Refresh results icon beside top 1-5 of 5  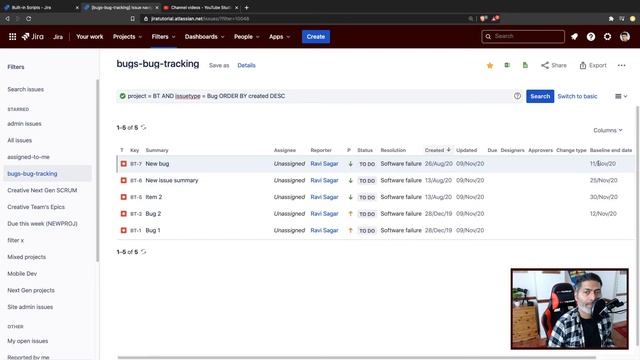pos(143,127)
